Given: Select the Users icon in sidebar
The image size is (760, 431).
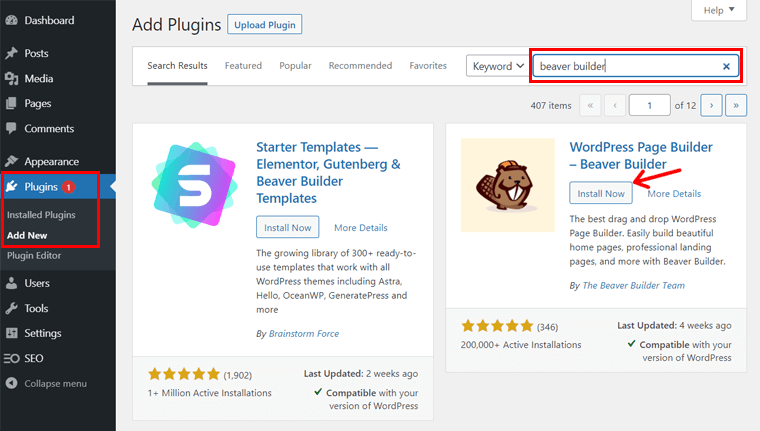Looking at the screenshot, I should click(11, 283).
